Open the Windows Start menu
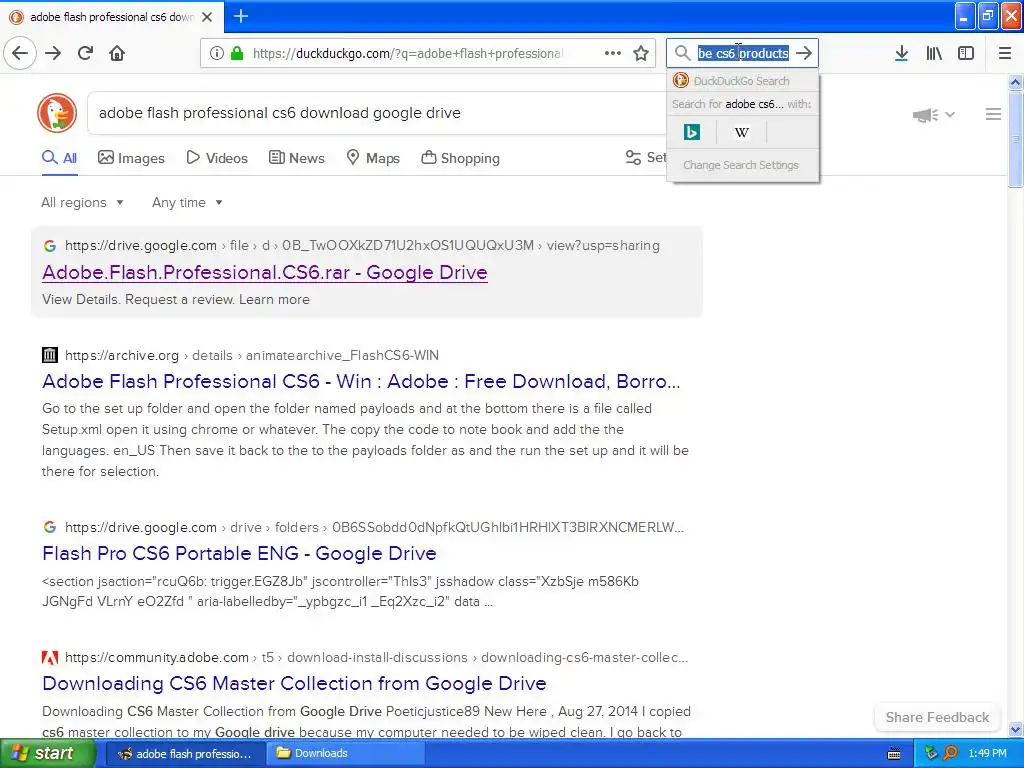The height and width of the screenshot is (768, 1024). [47, 754]
